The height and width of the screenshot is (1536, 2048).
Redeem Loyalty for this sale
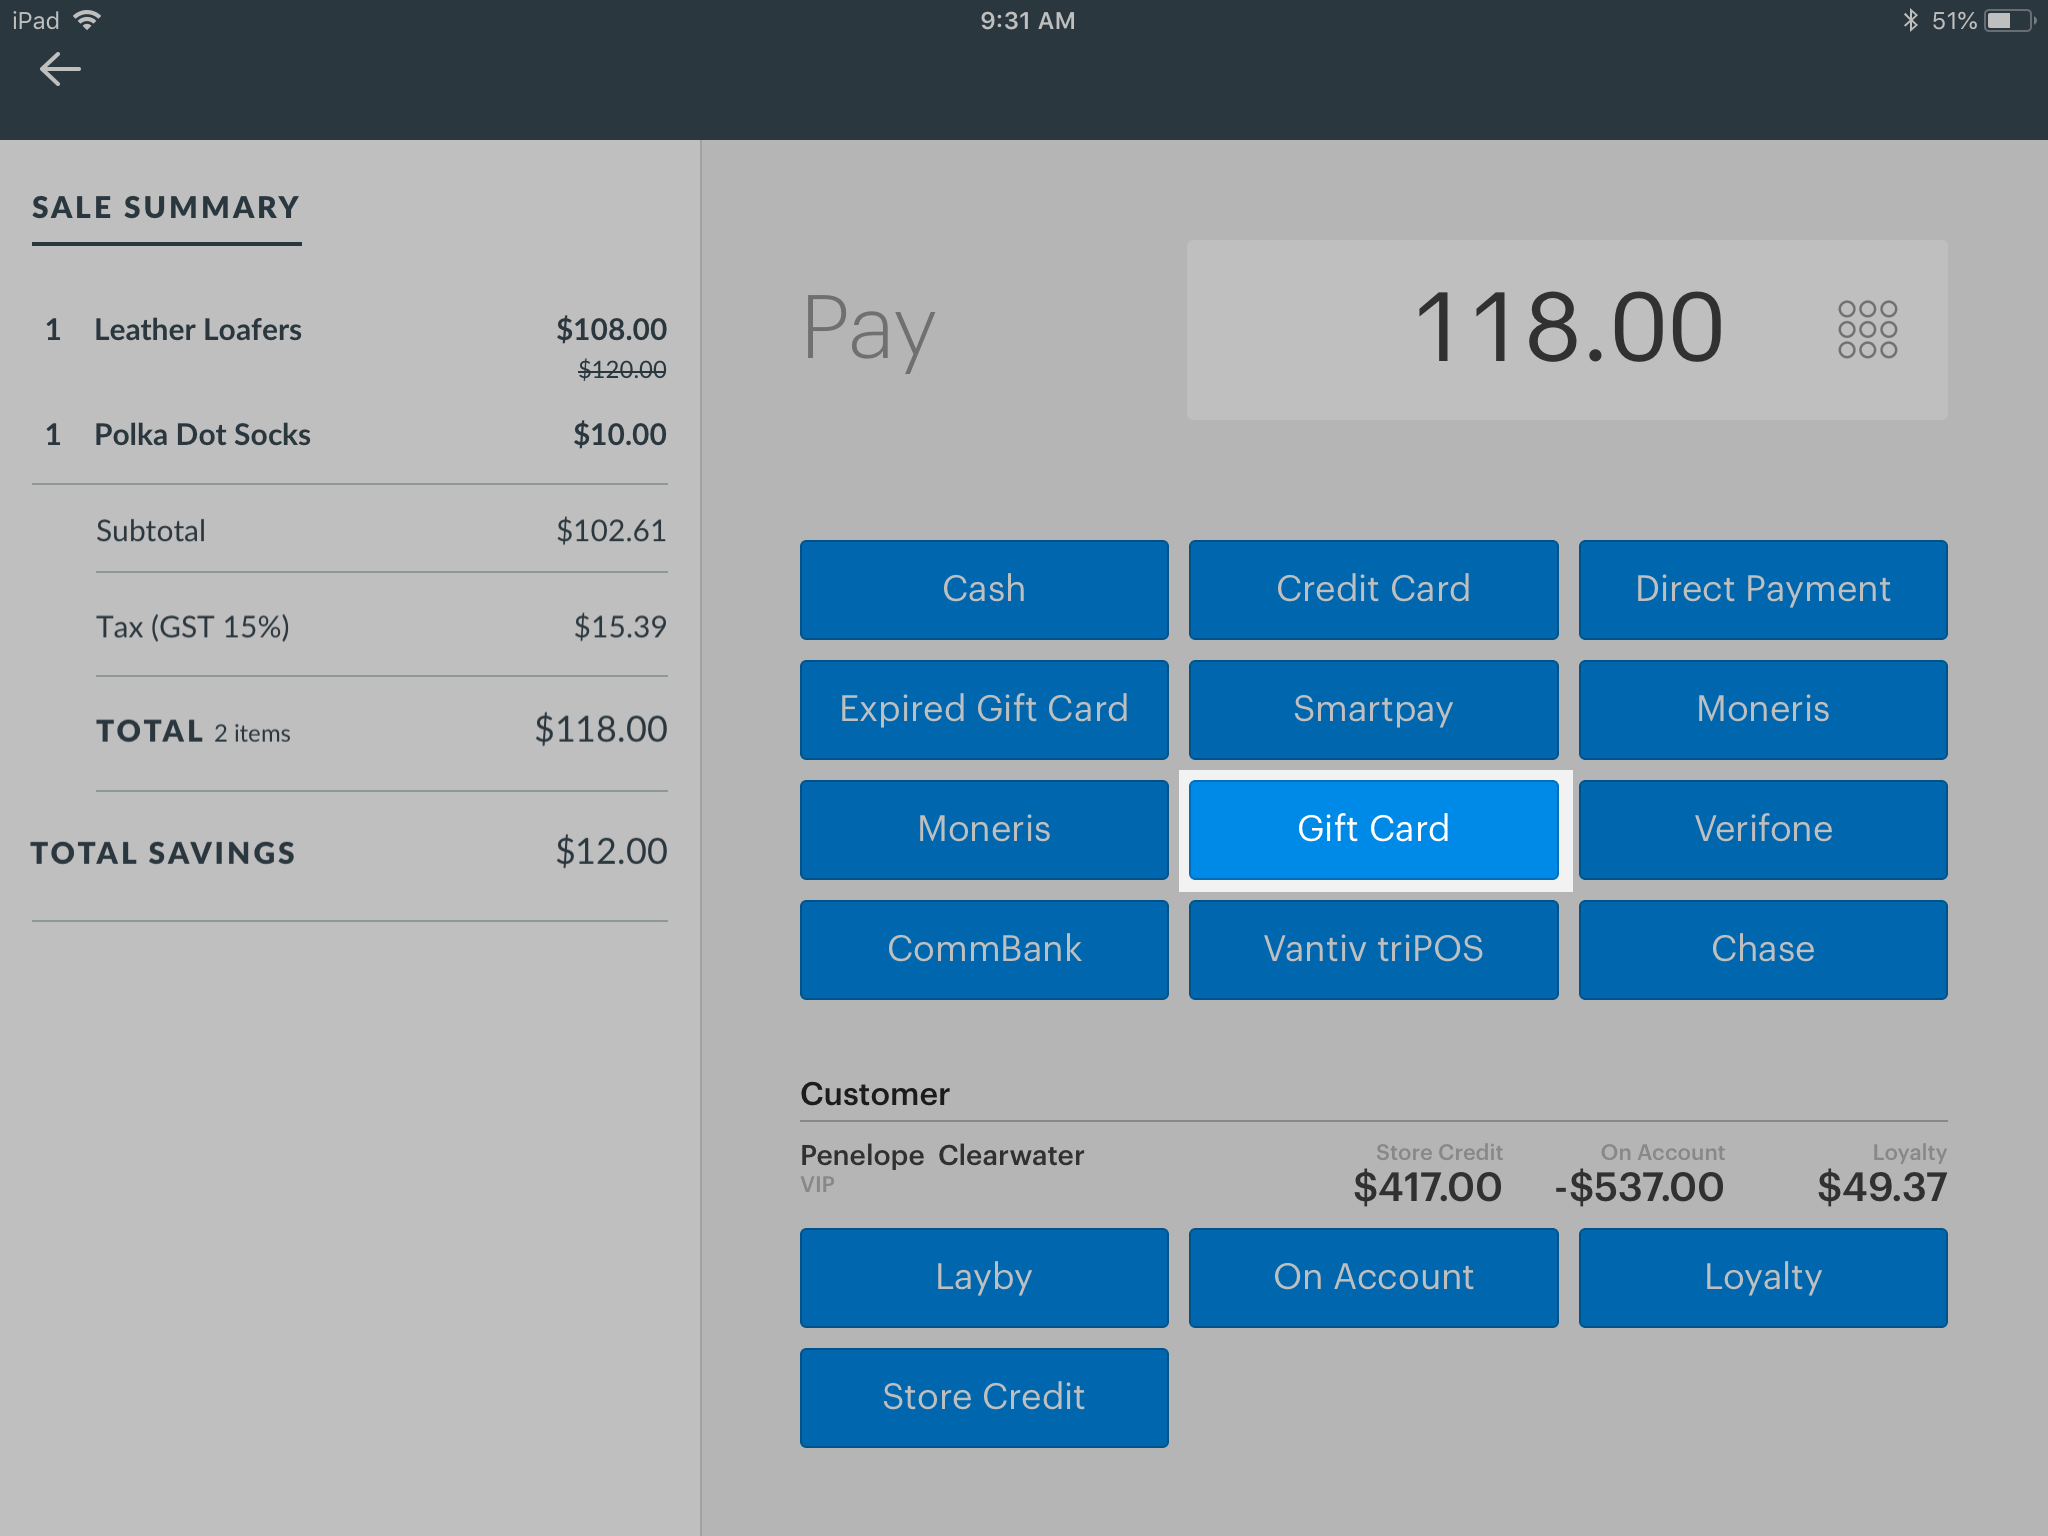point(1762,1277)
